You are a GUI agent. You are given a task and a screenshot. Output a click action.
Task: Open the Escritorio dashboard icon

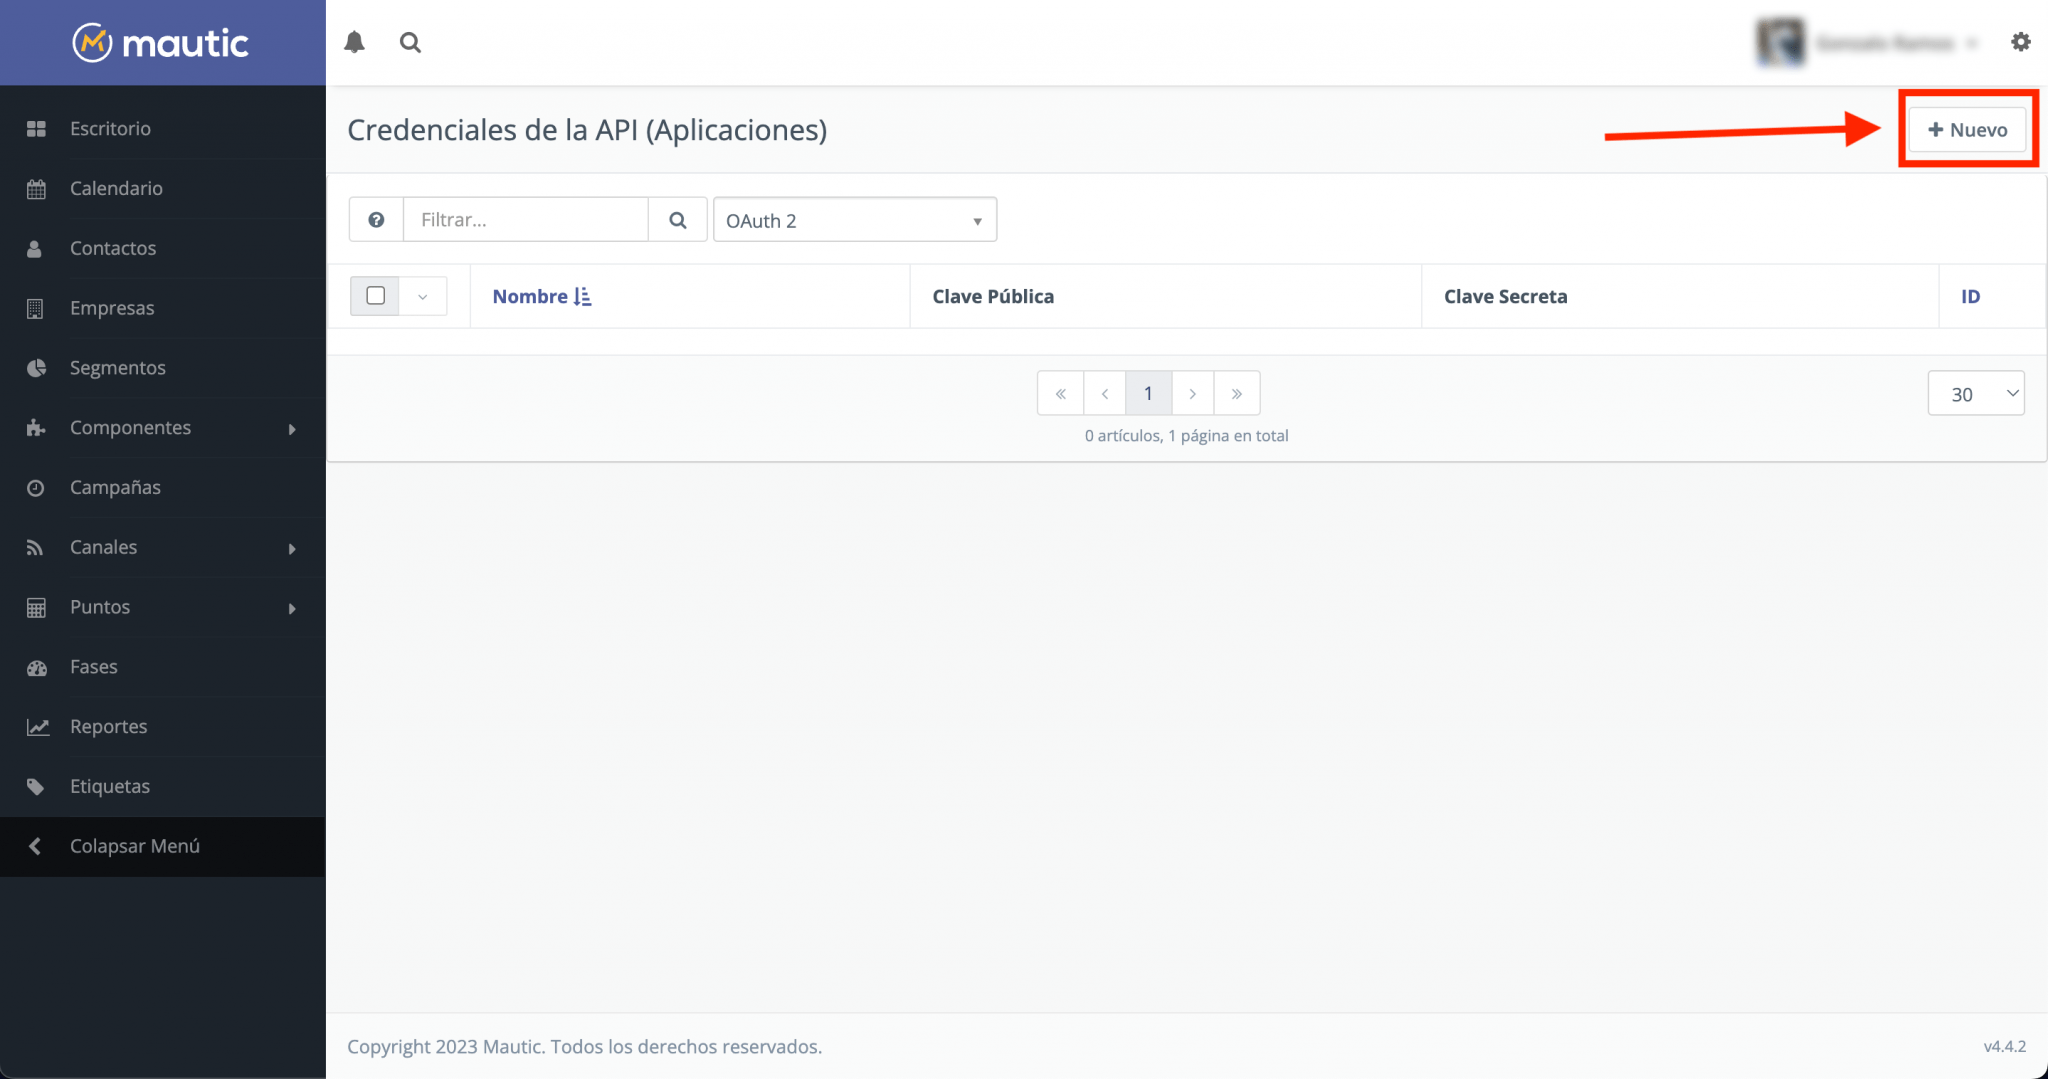[x=37, y=128]
